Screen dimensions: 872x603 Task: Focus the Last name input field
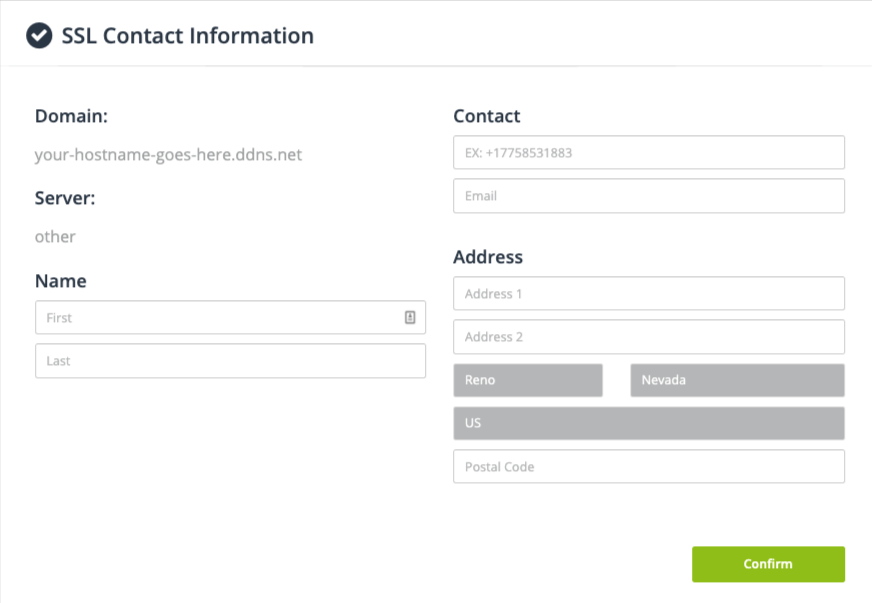point(230,361)
